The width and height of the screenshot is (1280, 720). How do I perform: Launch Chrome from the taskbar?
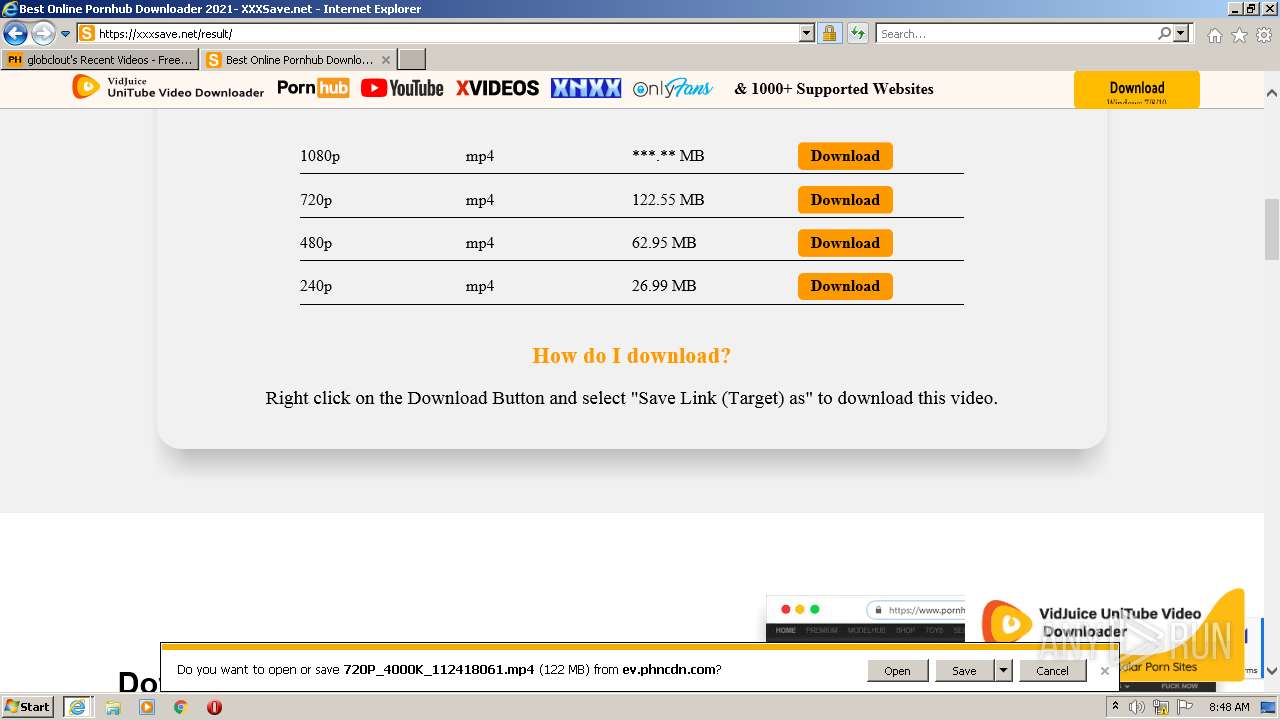180,707
